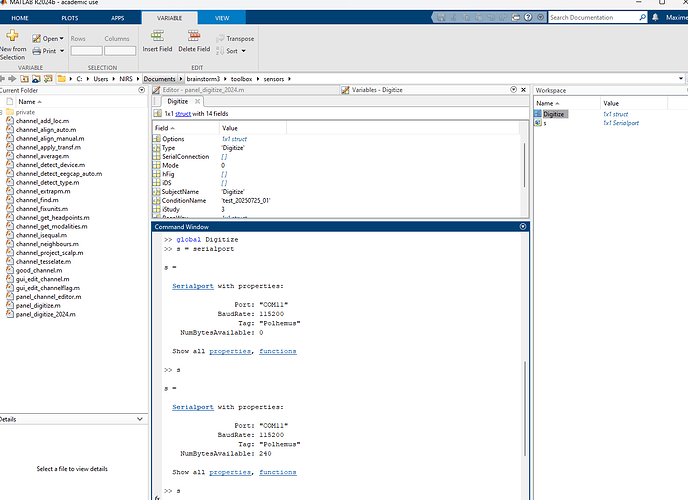Open the Editor panel_digitize_2024.m tab
The height and width of the screenshot is (500, 688).
[203, 90]
